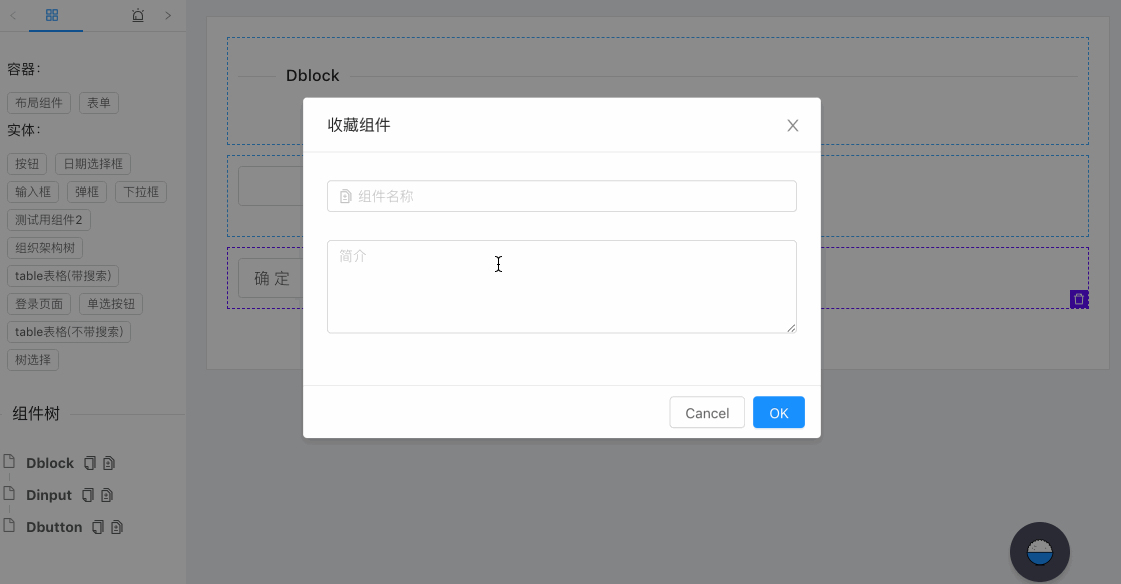Click the copy icon for Dblock
Image resolution: width=1121 pixels, height=584 pixels.
[x=89, y=463]
